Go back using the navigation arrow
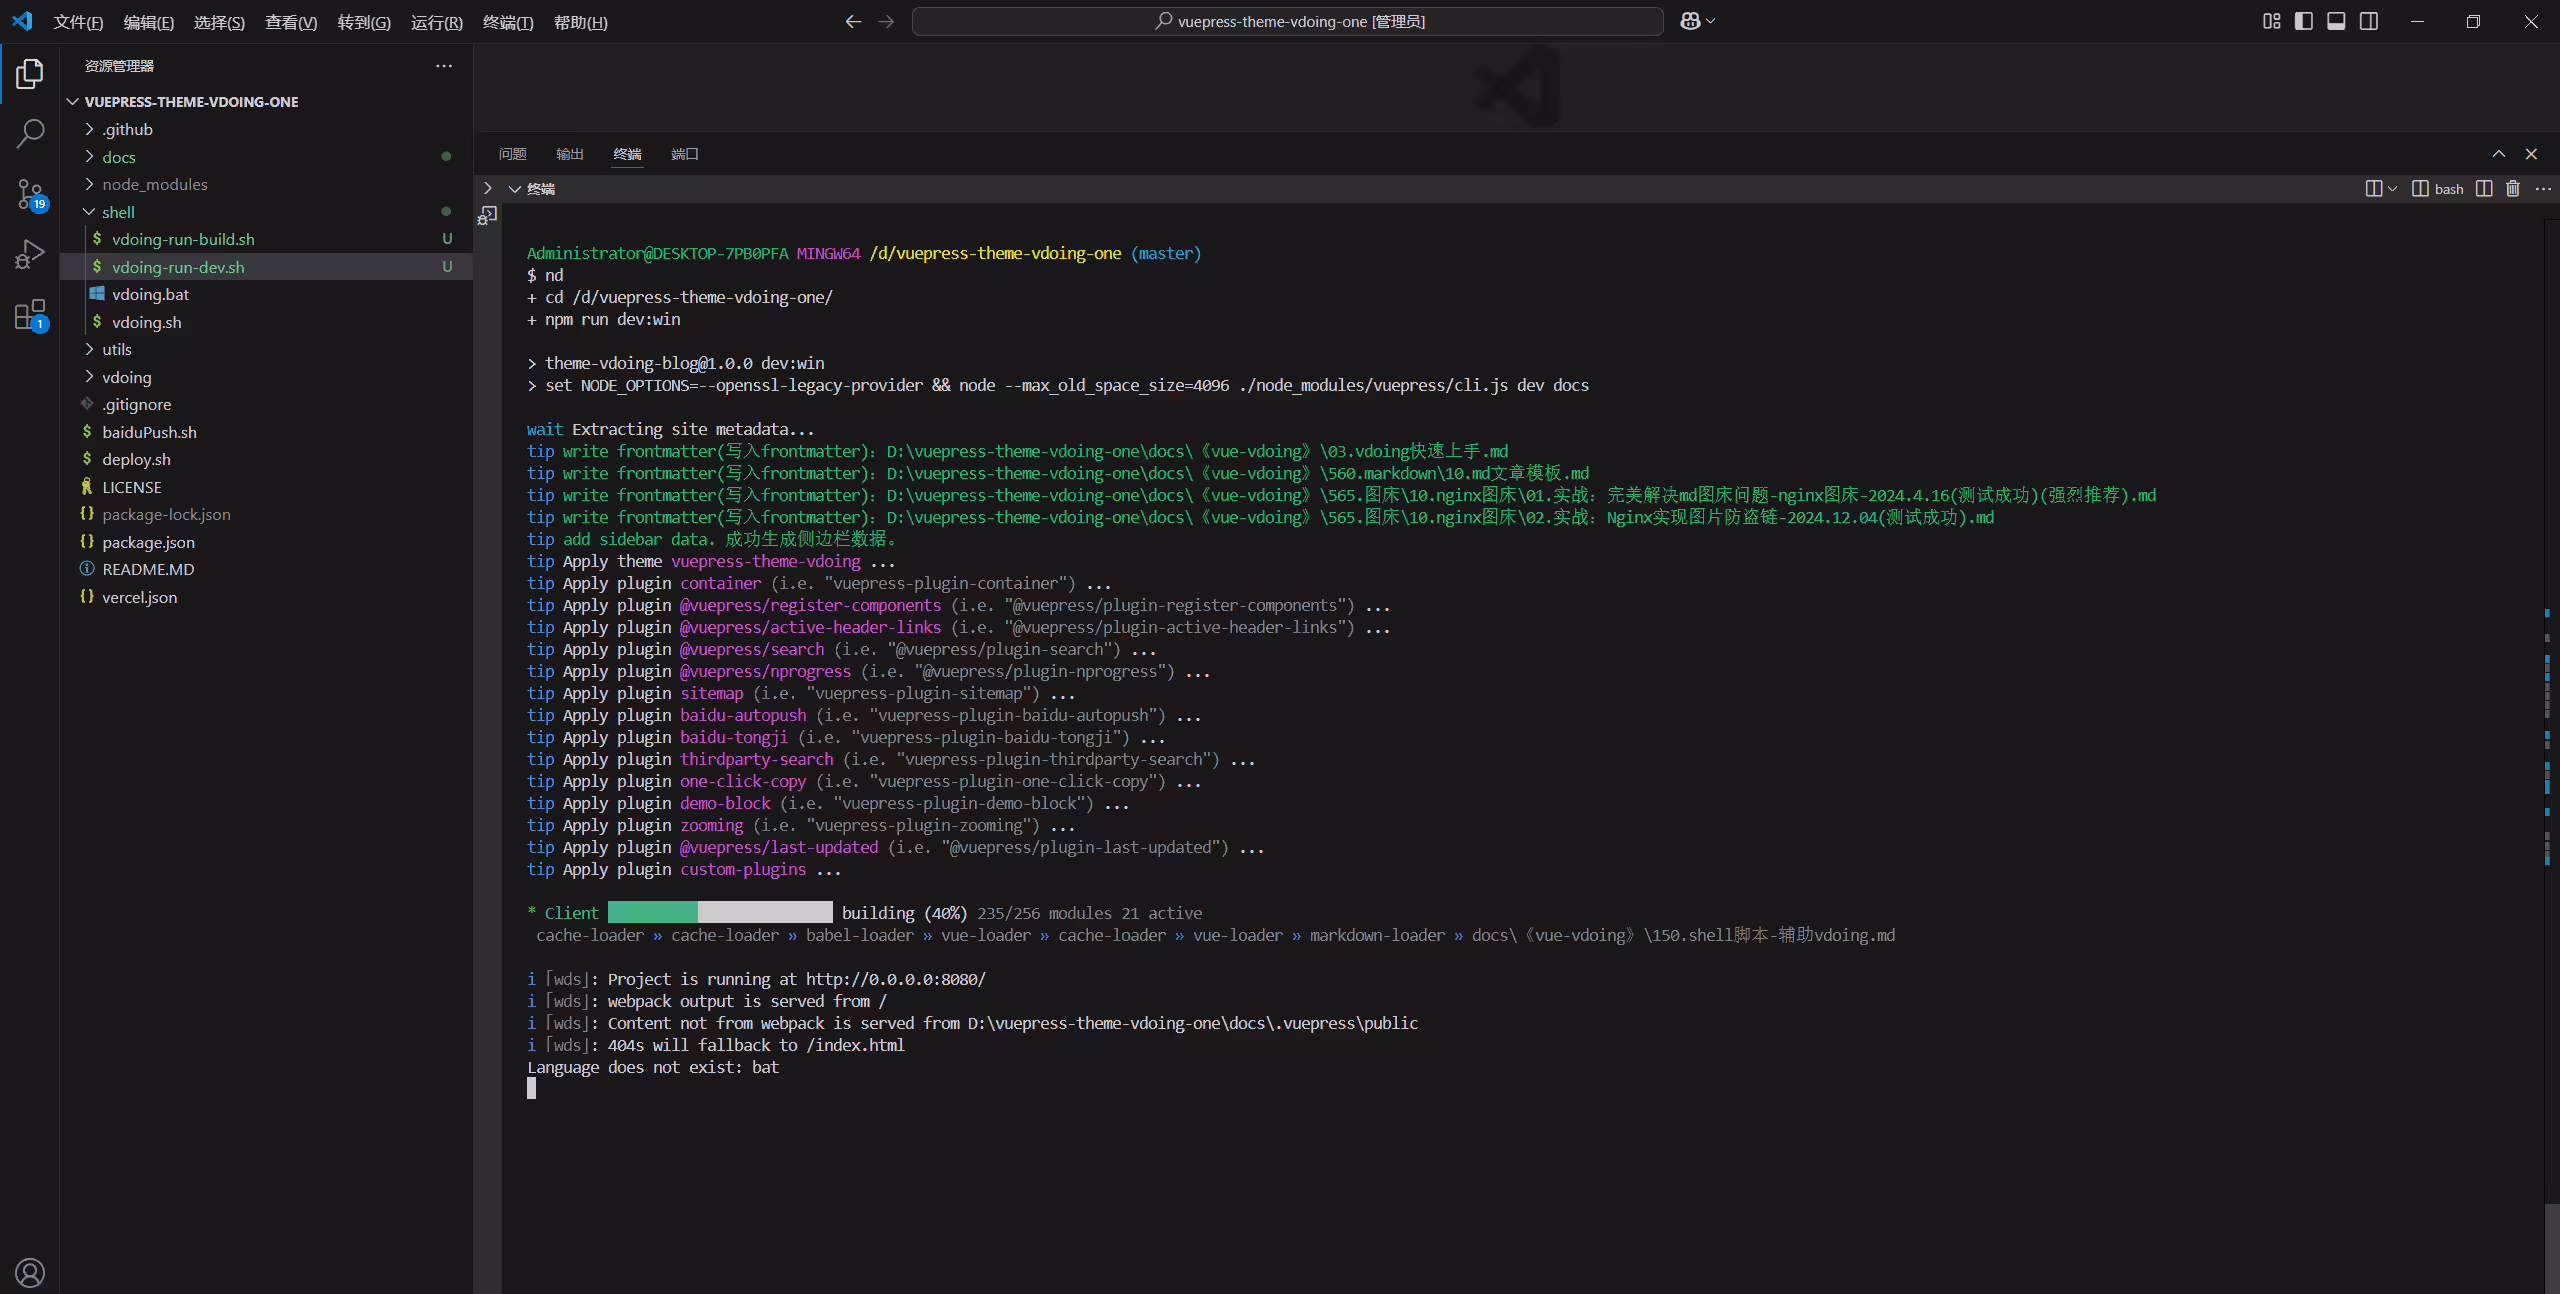The image size is (2560, 1294). (853, 21)
